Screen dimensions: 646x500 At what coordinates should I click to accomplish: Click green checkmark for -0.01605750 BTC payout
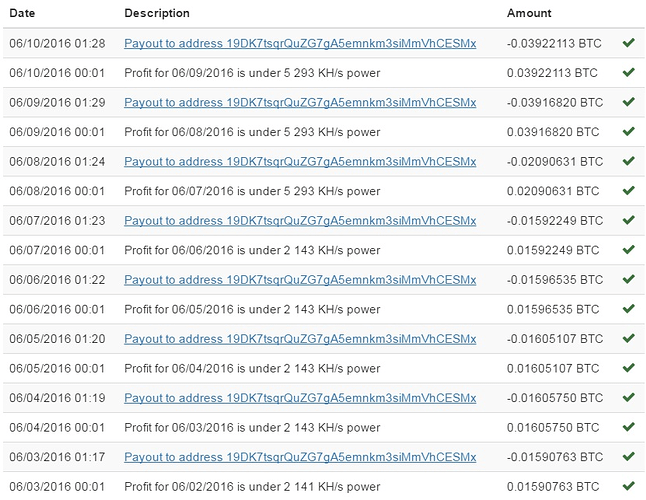point(628,397)
